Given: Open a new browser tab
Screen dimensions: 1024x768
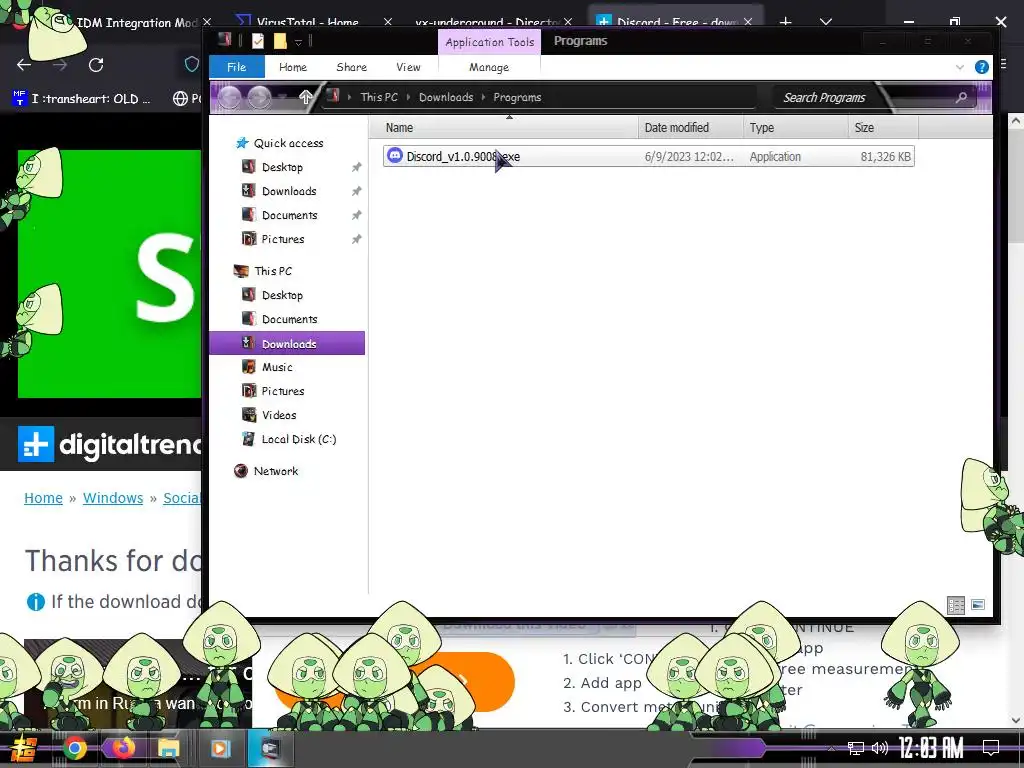Looking at the screenshot, I should pos(786,22).
